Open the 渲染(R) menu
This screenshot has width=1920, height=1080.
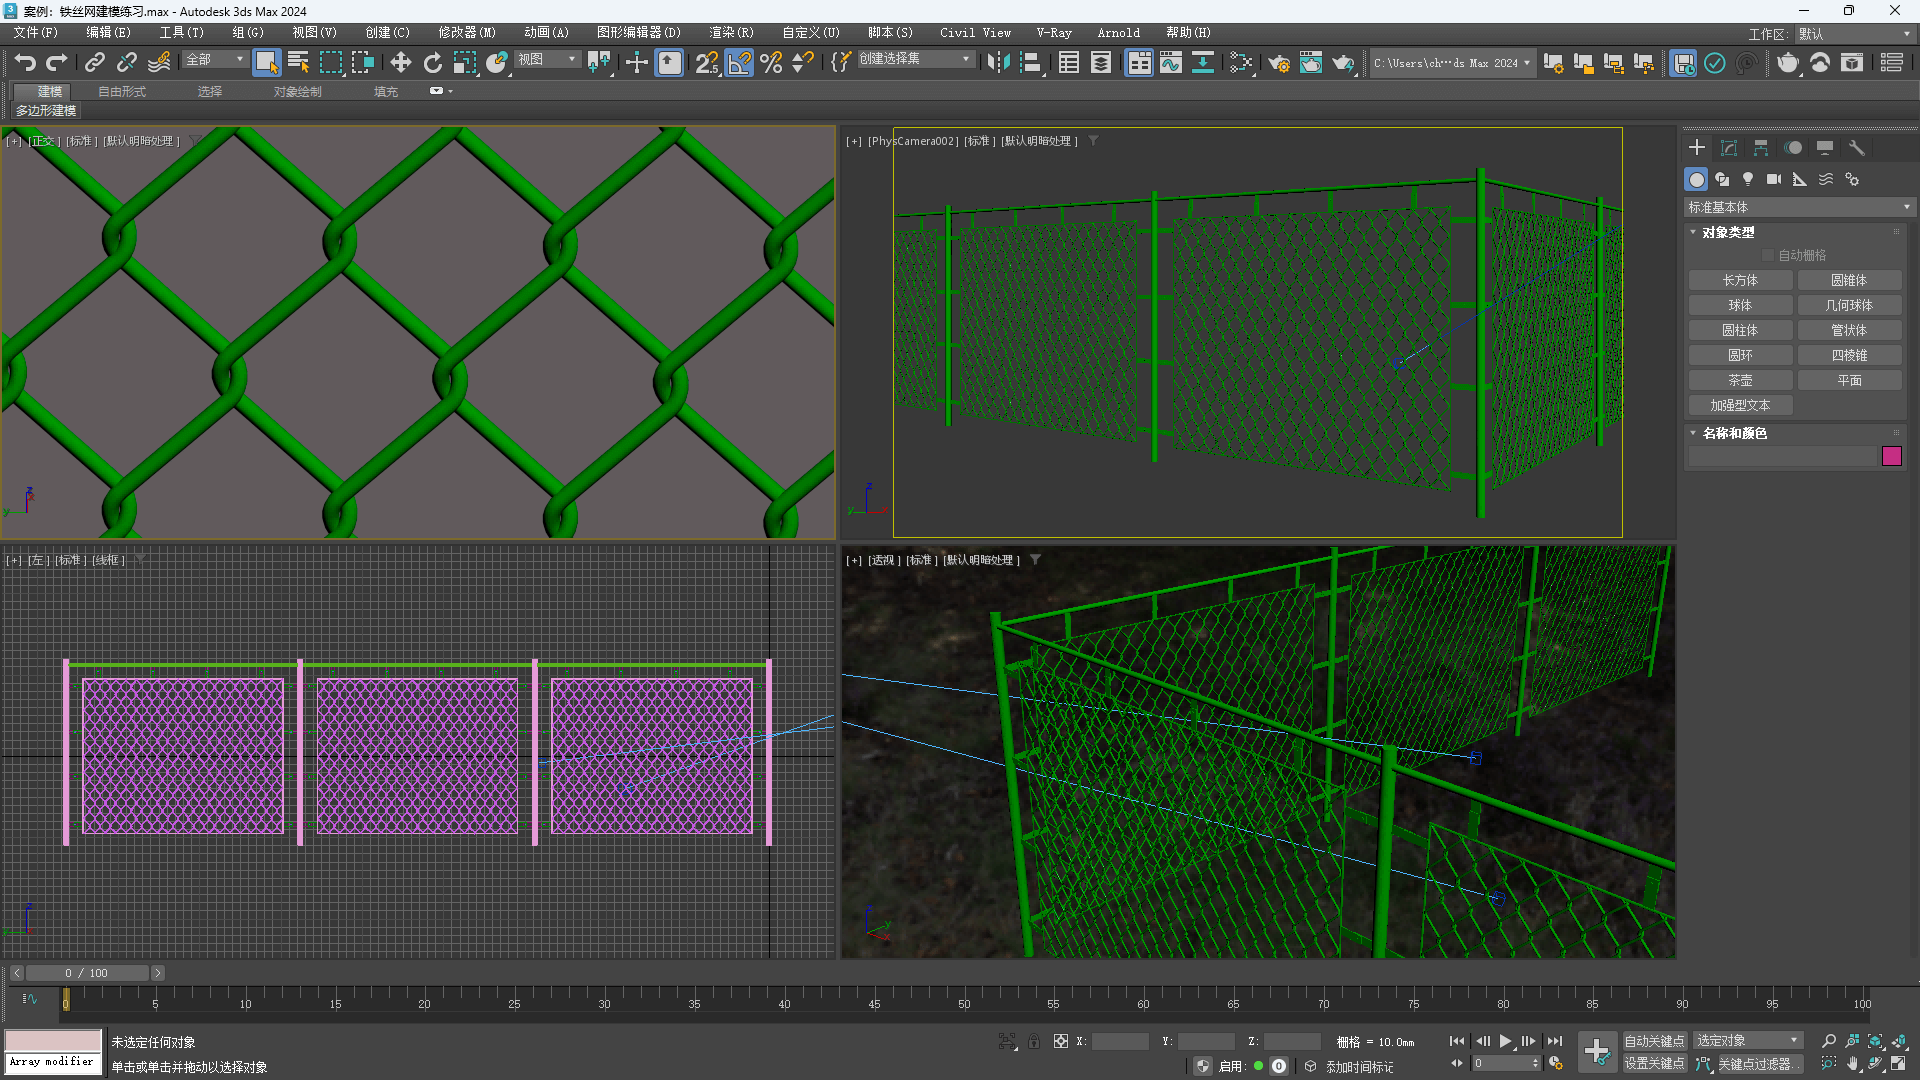pos(732,33)
